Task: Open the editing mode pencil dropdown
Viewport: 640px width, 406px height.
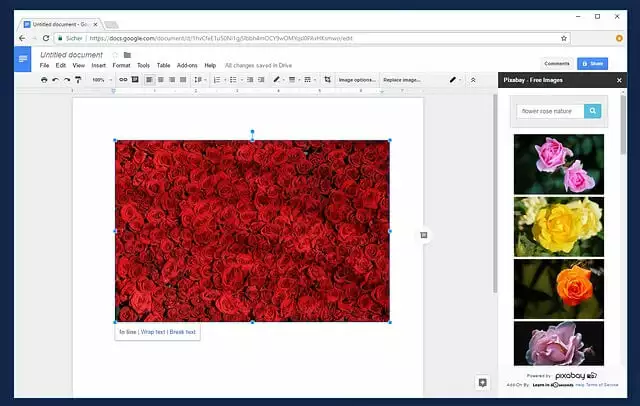Action: tap(457, 79)
